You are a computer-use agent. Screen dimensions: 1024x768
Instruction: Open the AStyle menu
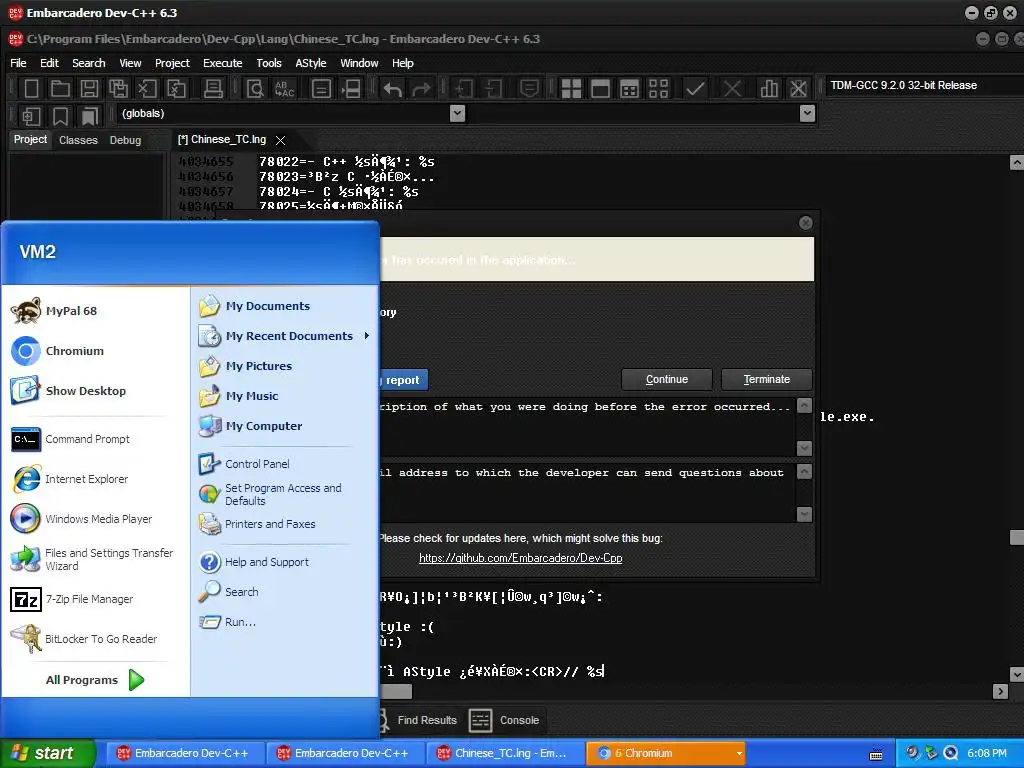pyautogui.click(x=310, y=63)
